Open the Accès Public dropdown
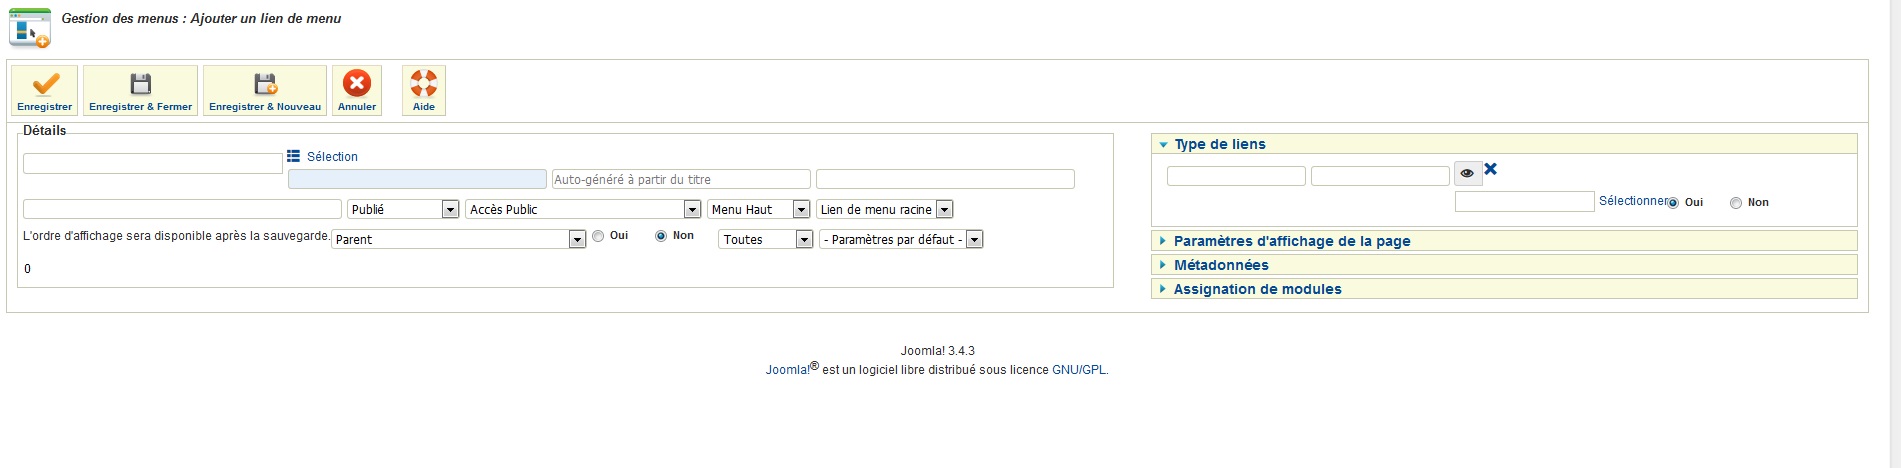Screen dimensions: 1901x468 tap(583, 209)
